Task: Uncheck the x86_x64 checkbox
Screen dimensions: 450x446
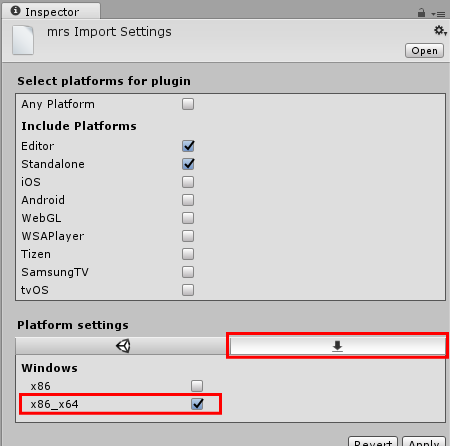Action: (197, 404)
